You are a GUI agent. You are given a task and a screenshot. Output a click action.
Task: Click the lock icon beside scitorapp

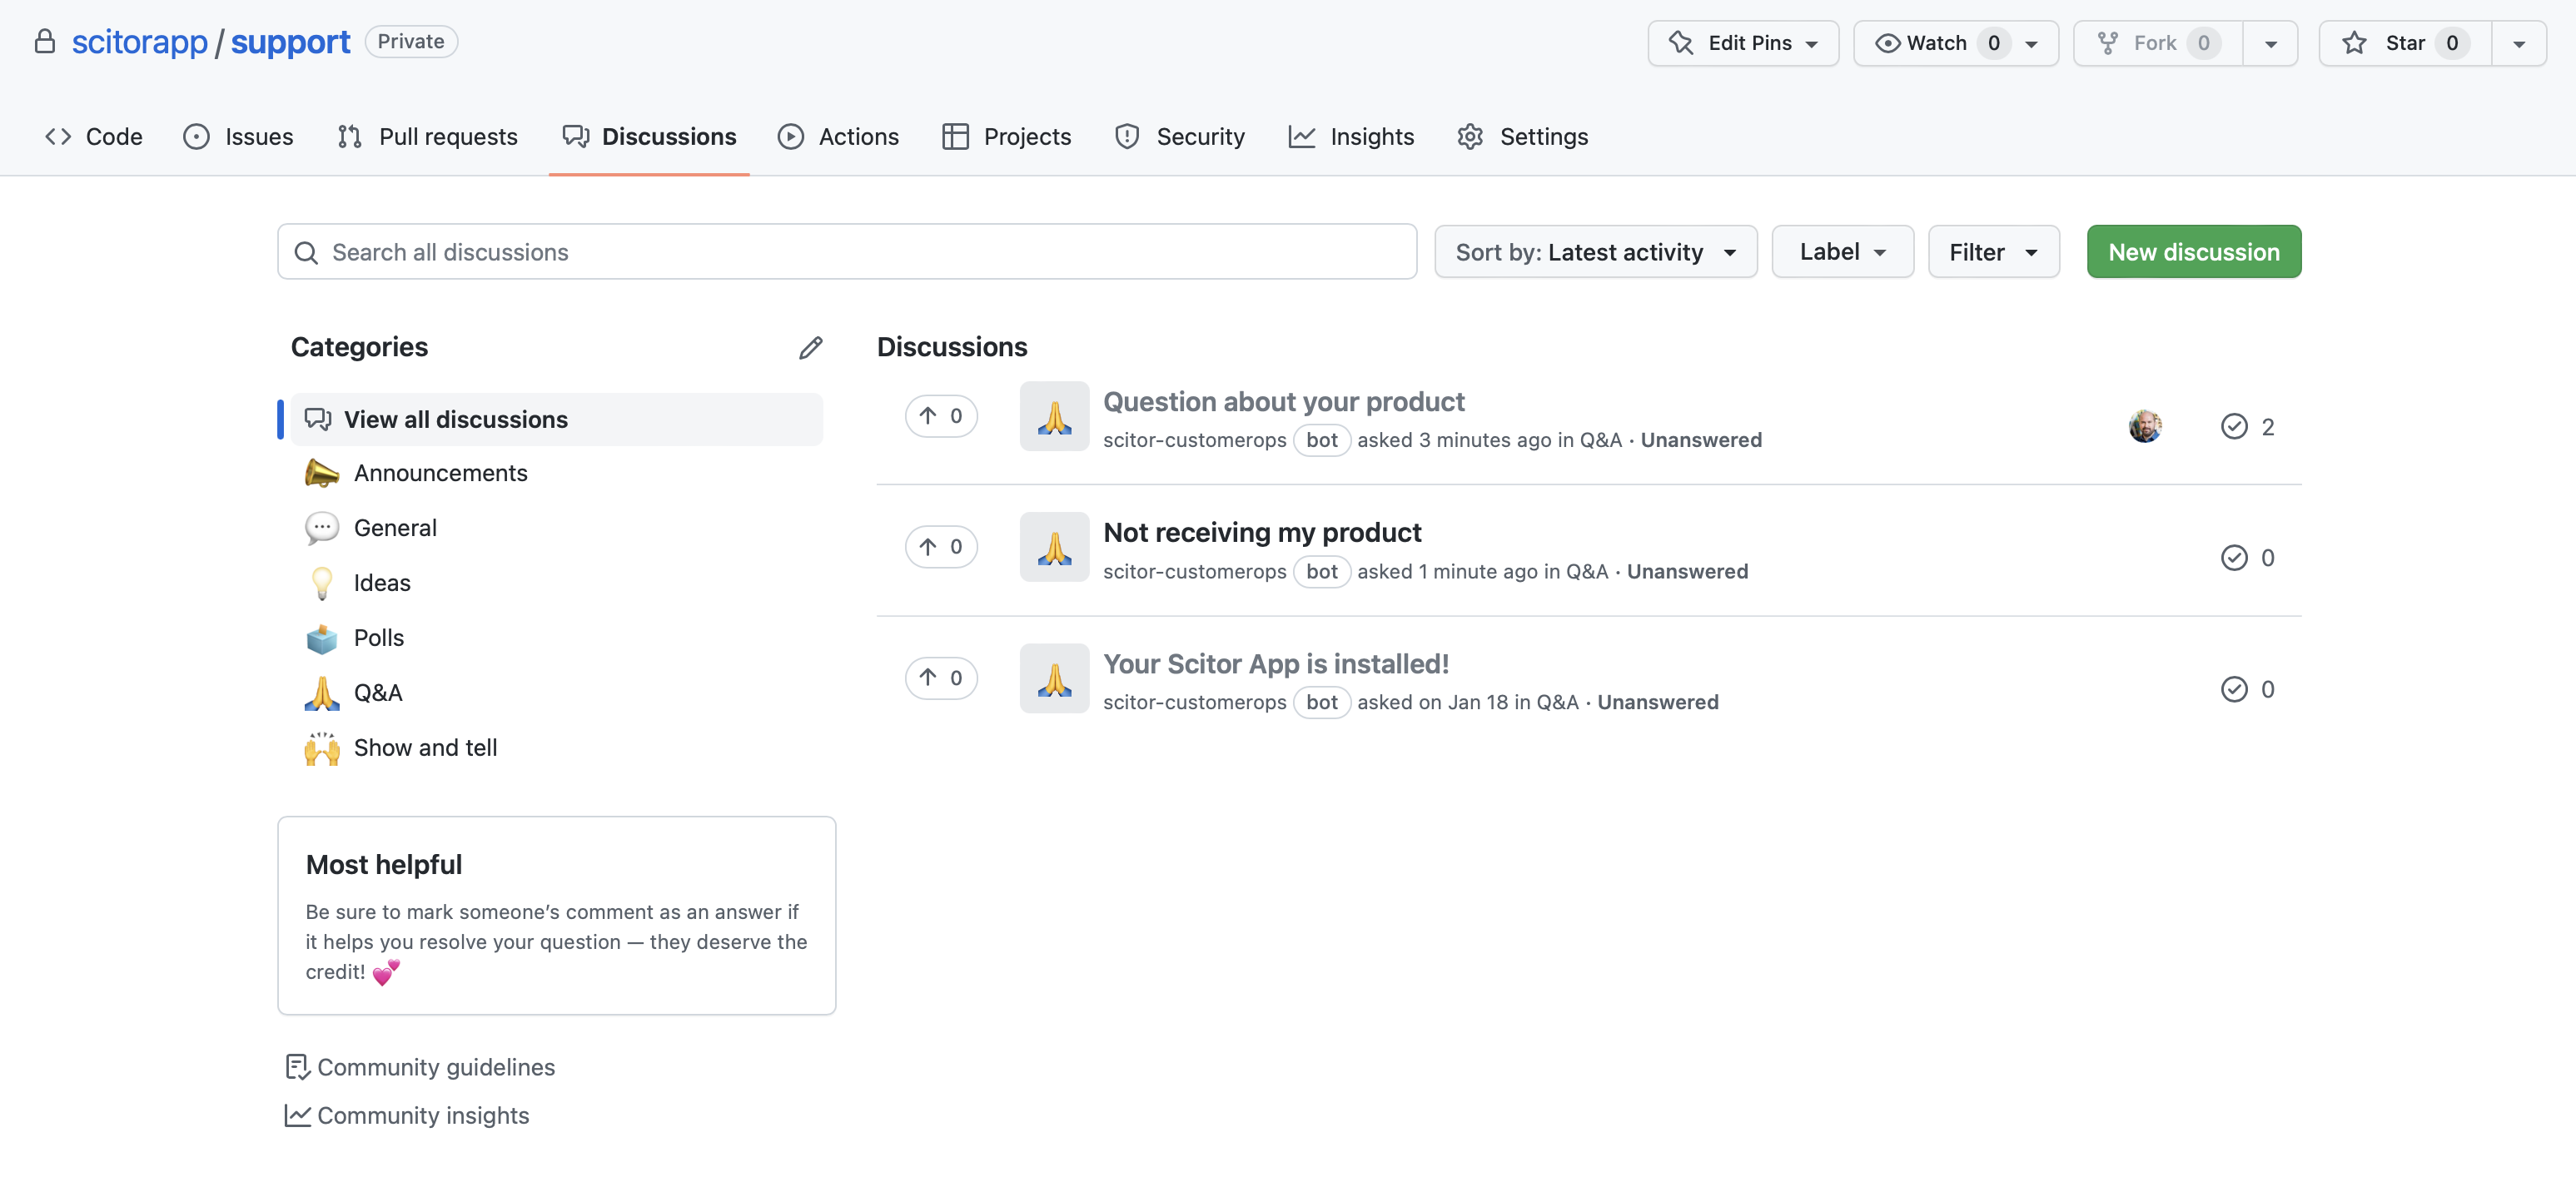[44, 41]
